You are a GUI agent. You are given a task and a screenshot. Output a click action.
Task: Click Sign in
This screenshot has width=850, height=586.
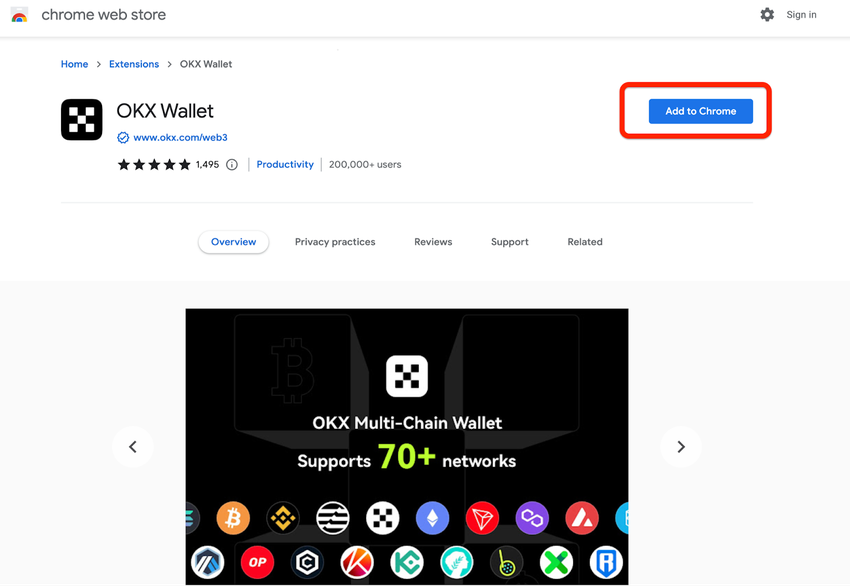point(801,15)
